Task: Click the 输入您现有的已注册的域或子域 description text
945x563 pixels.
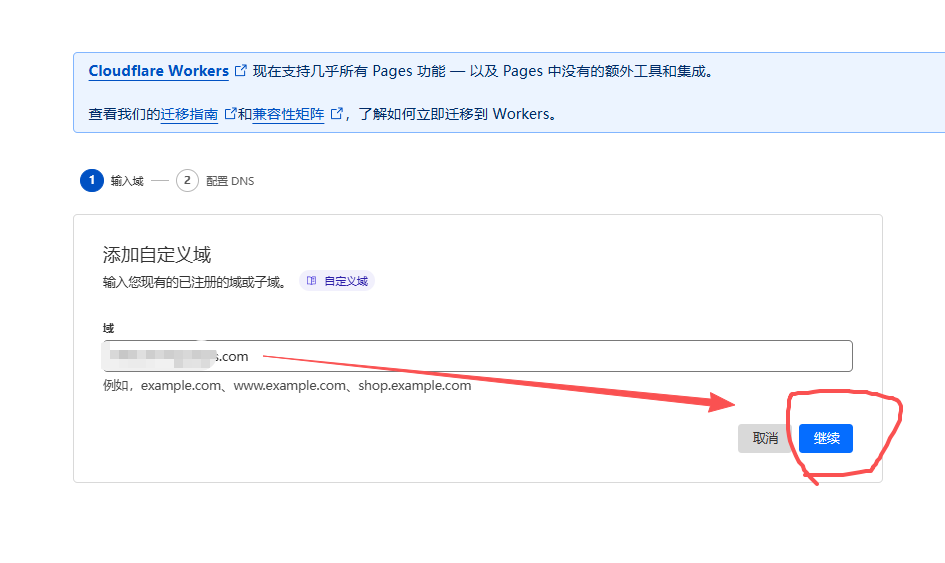Action: [194, 282]
